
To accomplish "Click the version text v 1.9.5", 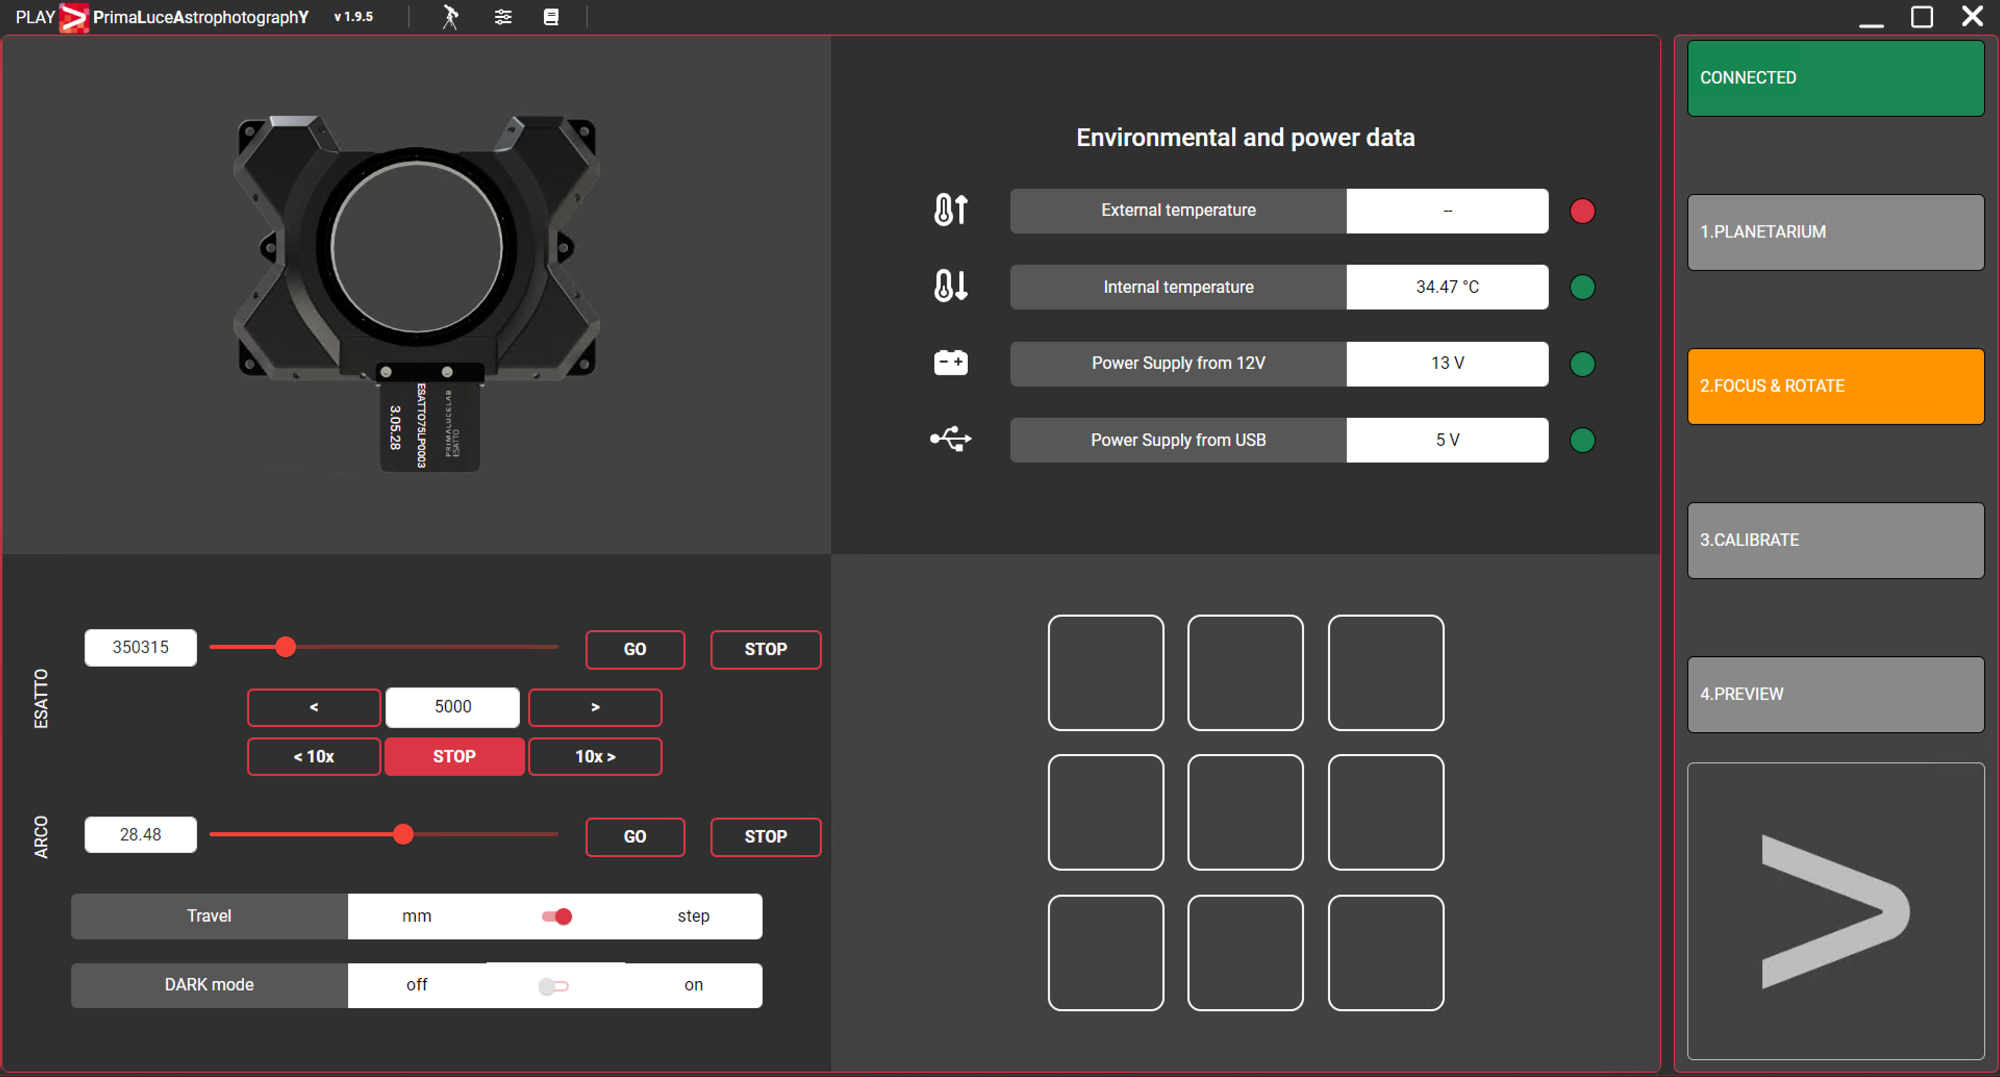I will tap(353, 17).
